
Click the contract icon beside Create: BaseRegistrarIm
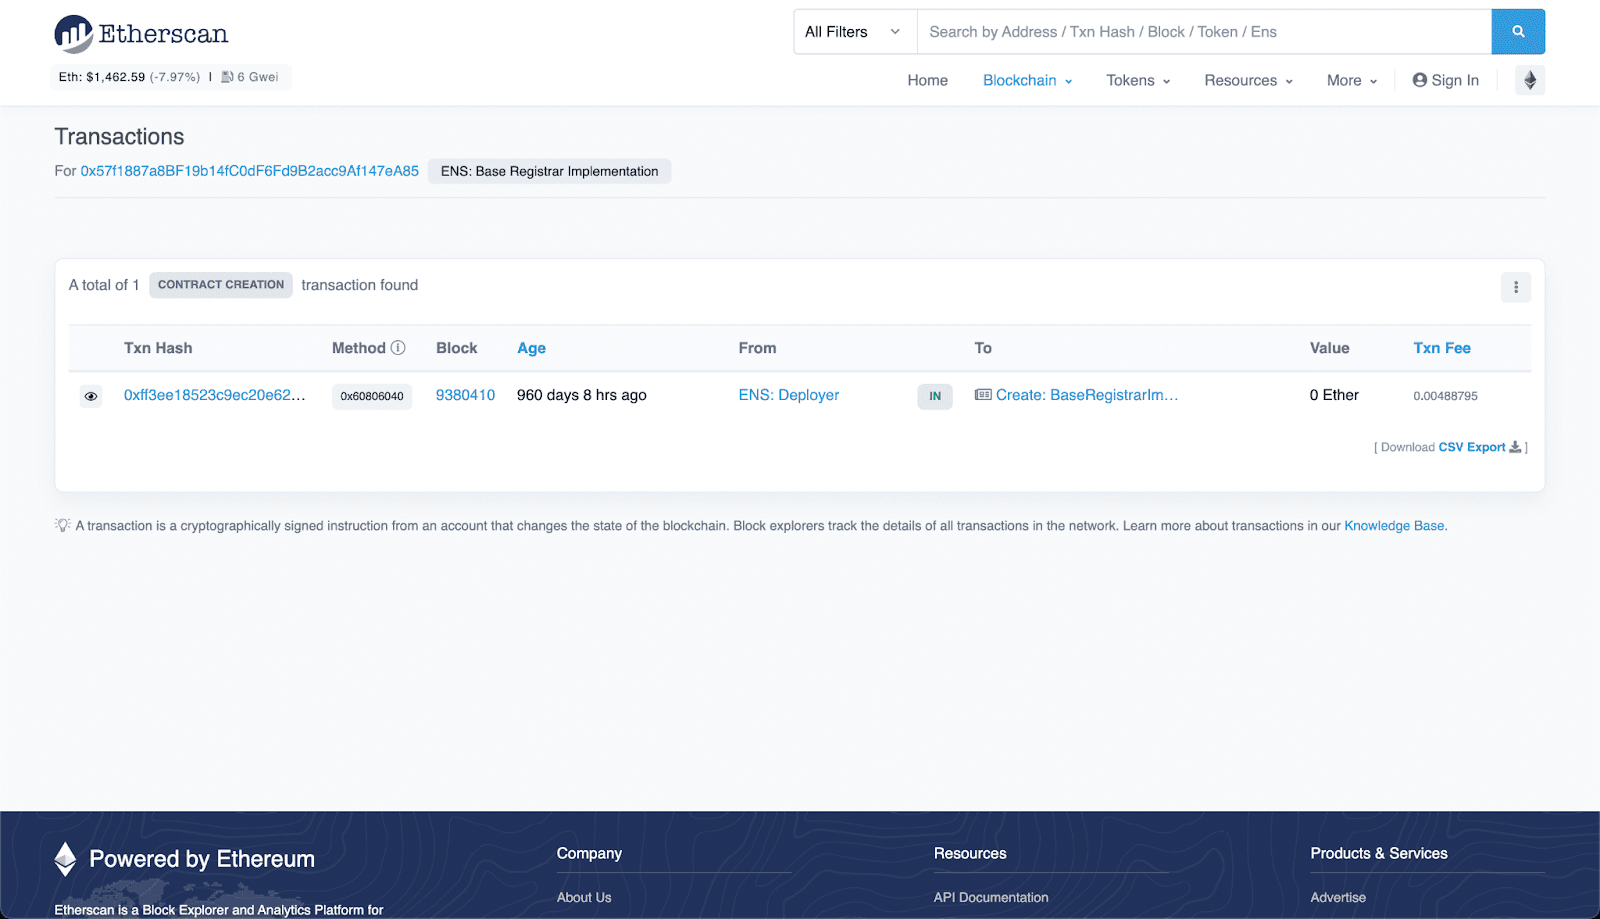pos(983,395)
